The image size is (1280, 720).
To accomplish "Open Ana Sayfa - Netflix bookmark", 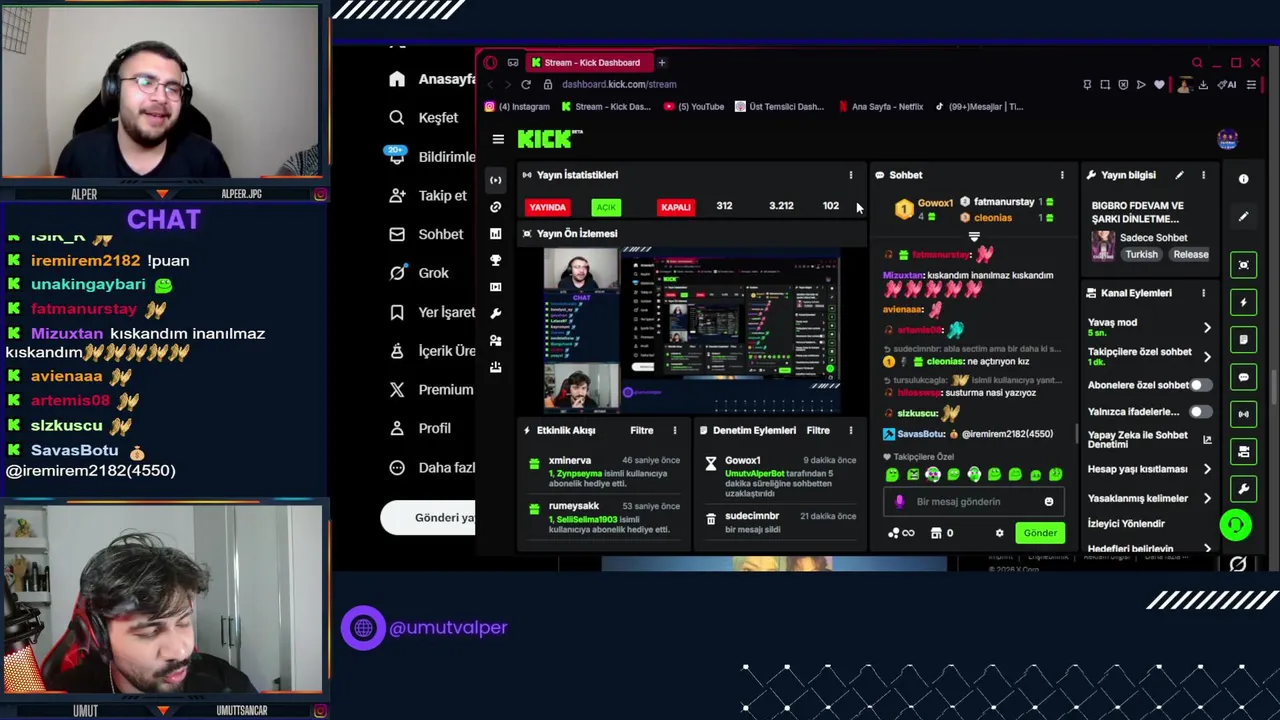I will pos(881,107).
